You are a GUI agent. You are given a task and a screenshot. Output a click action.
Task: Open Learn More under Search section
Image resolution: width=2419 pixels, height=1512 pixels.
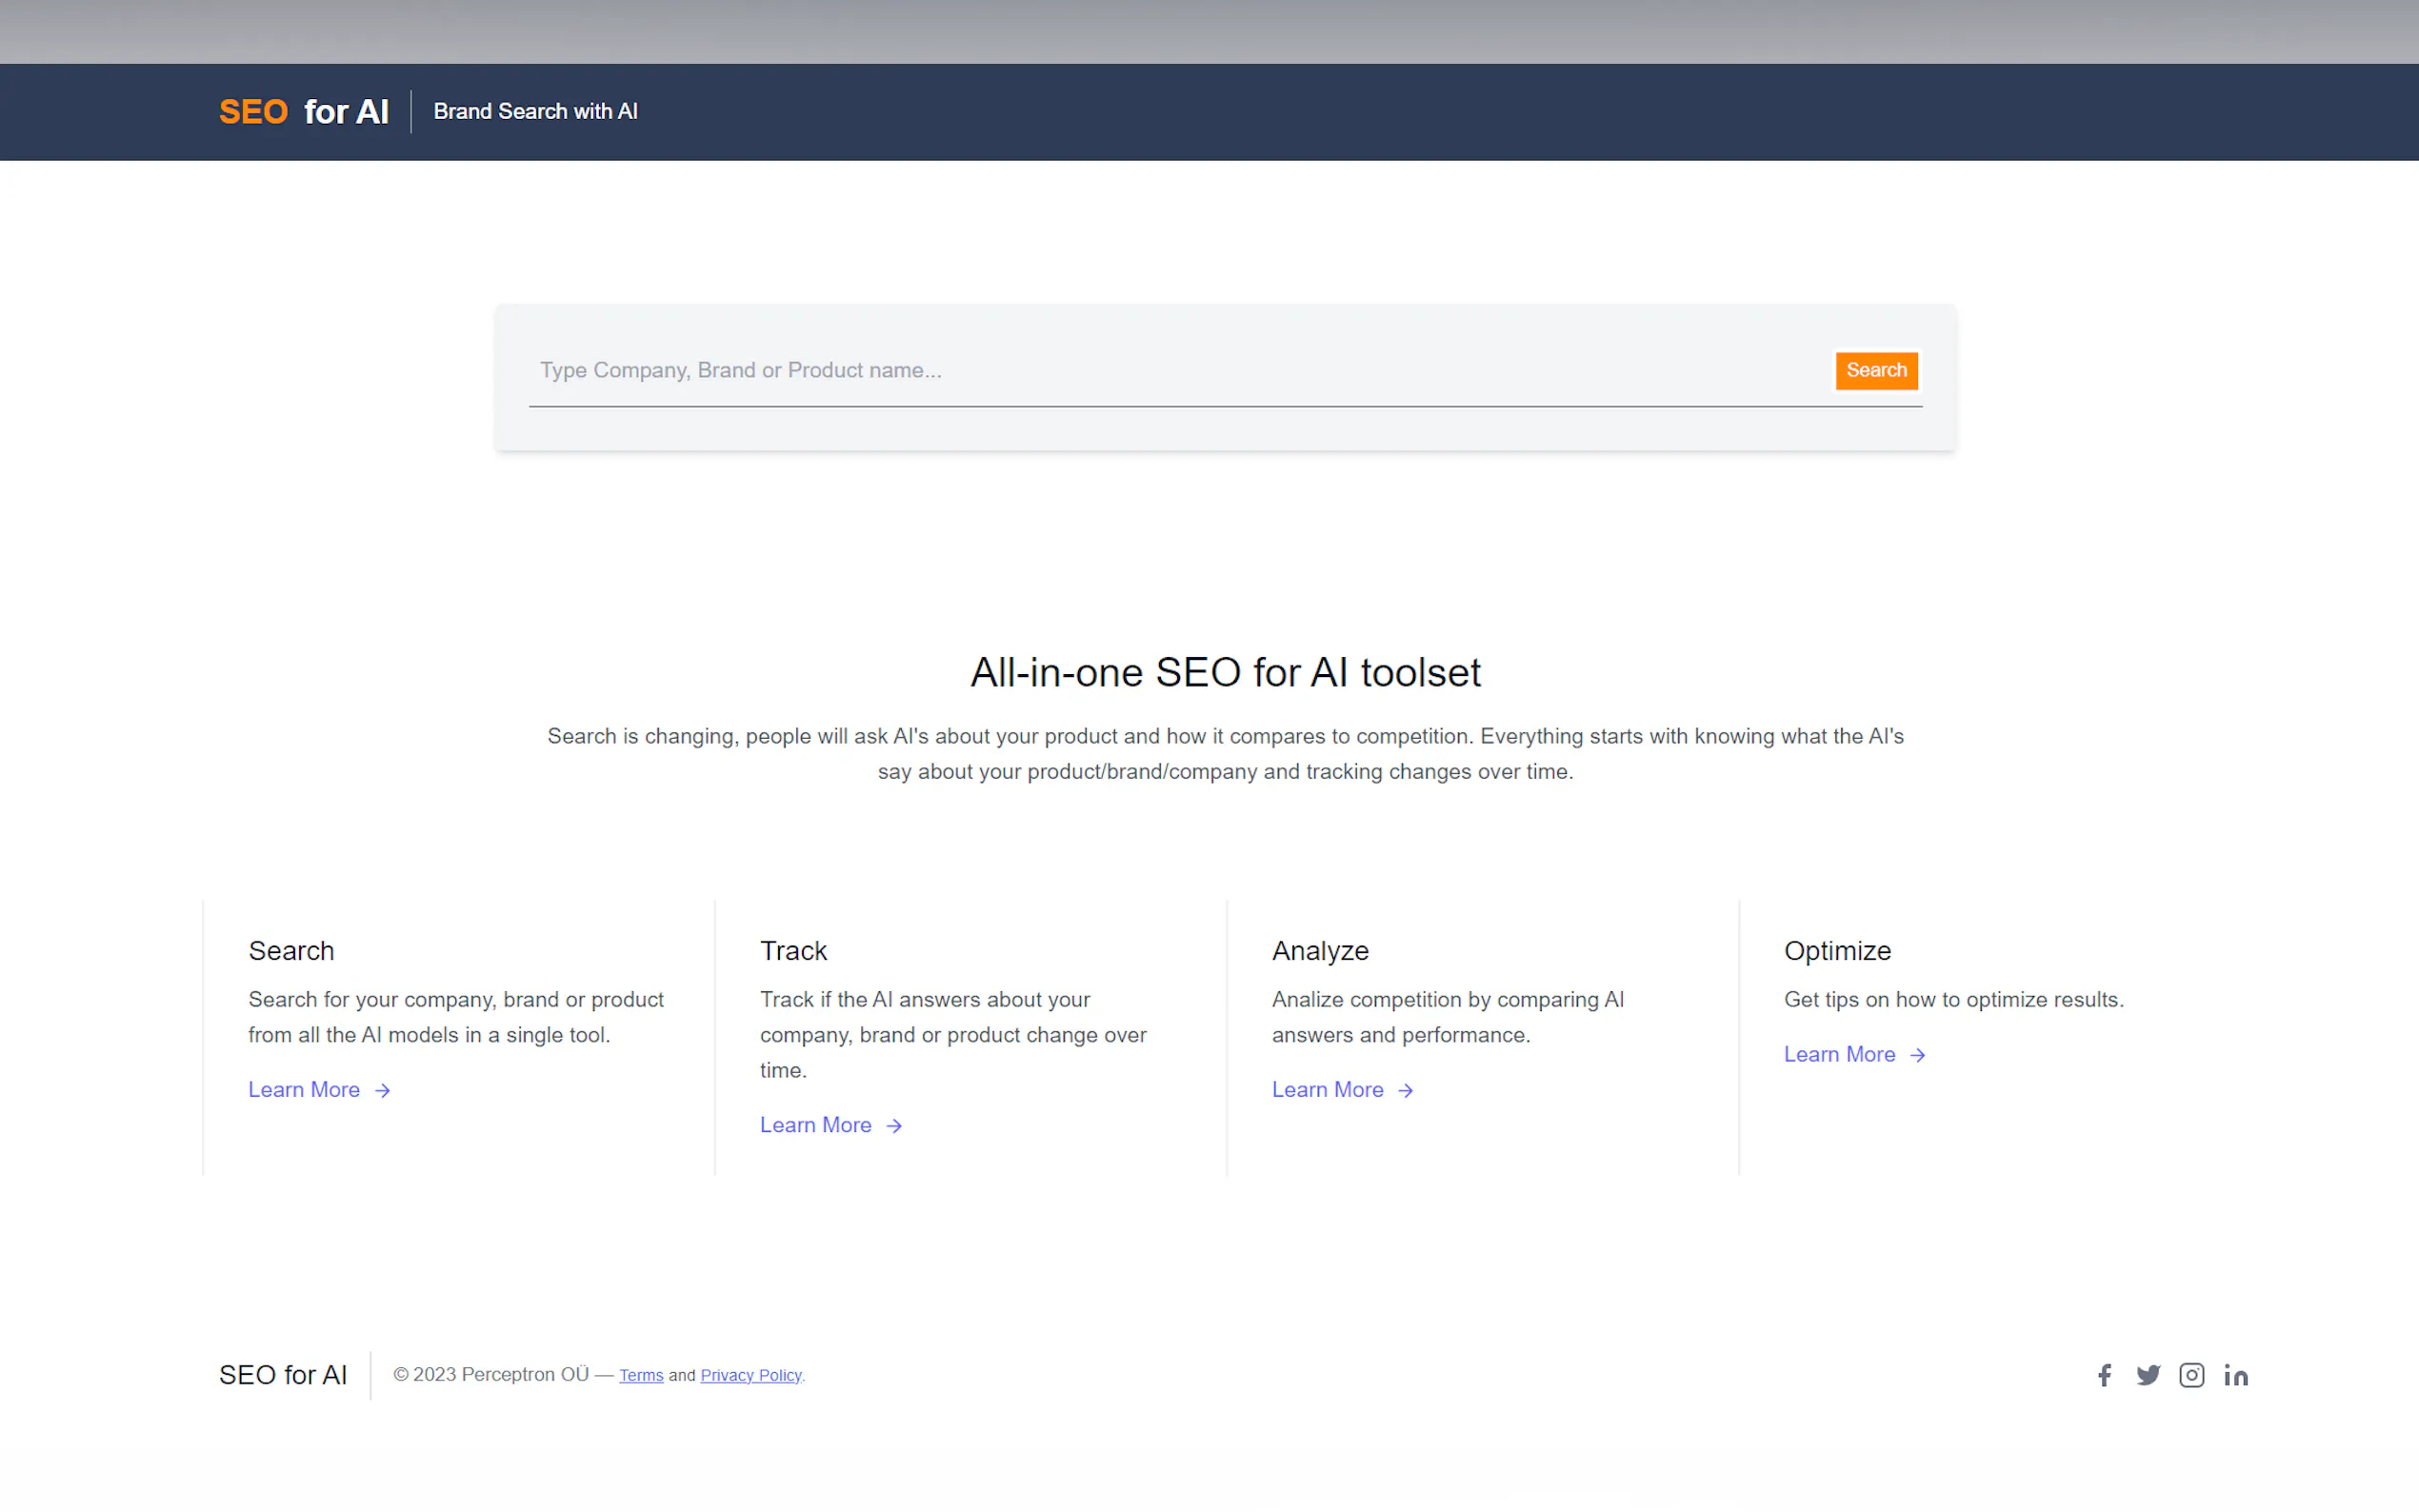tap(304, 1090)
